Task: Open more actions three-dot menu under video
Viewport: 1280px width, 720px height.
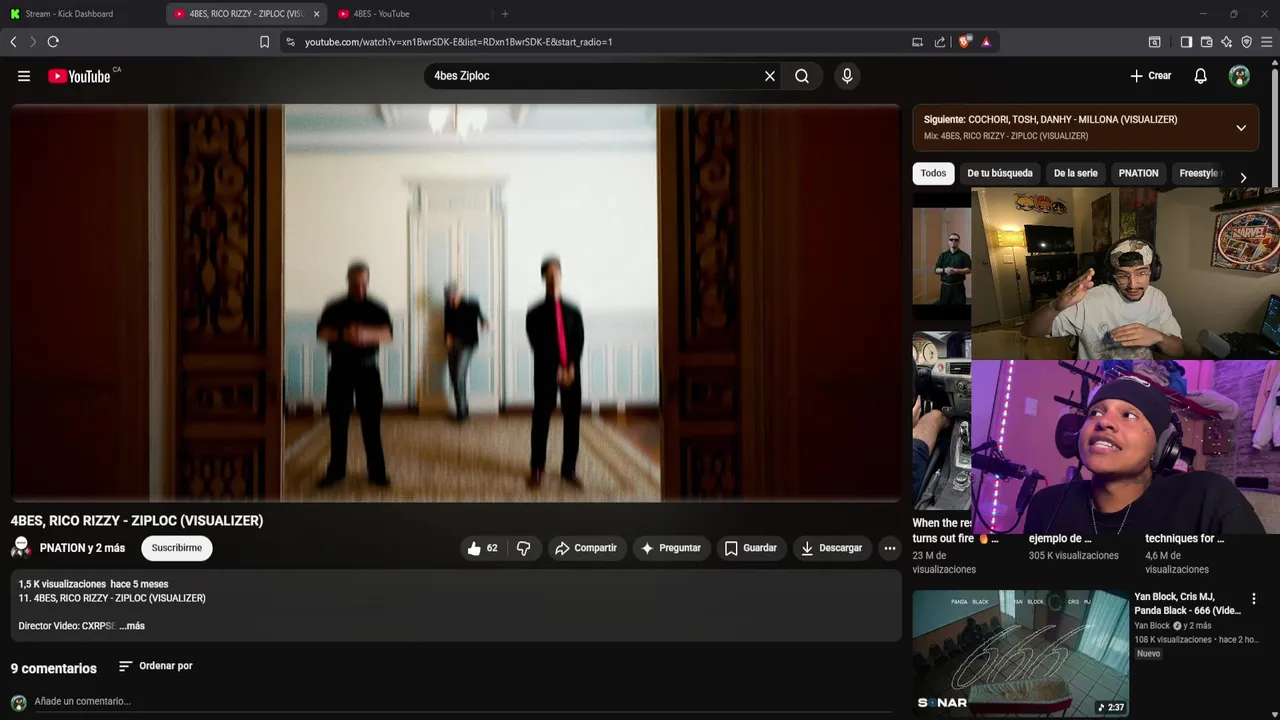Action: (x=889, y=548)
